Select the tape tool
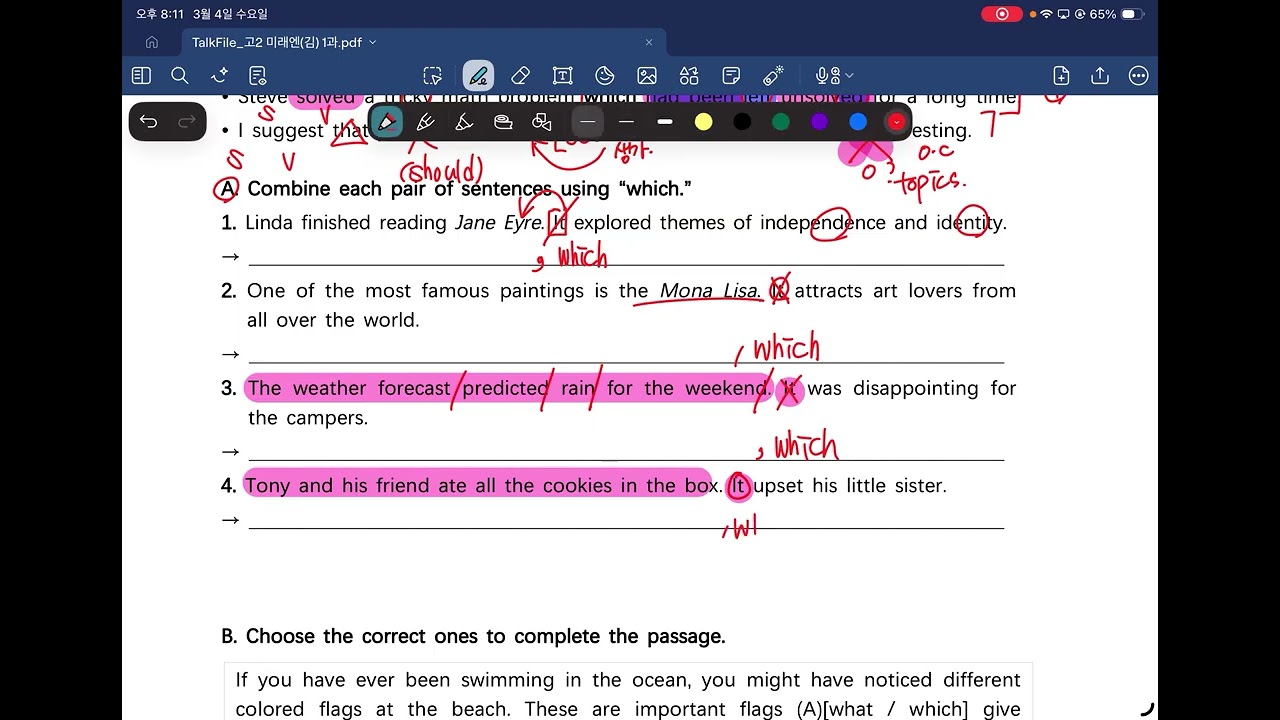 click(503, 122)
